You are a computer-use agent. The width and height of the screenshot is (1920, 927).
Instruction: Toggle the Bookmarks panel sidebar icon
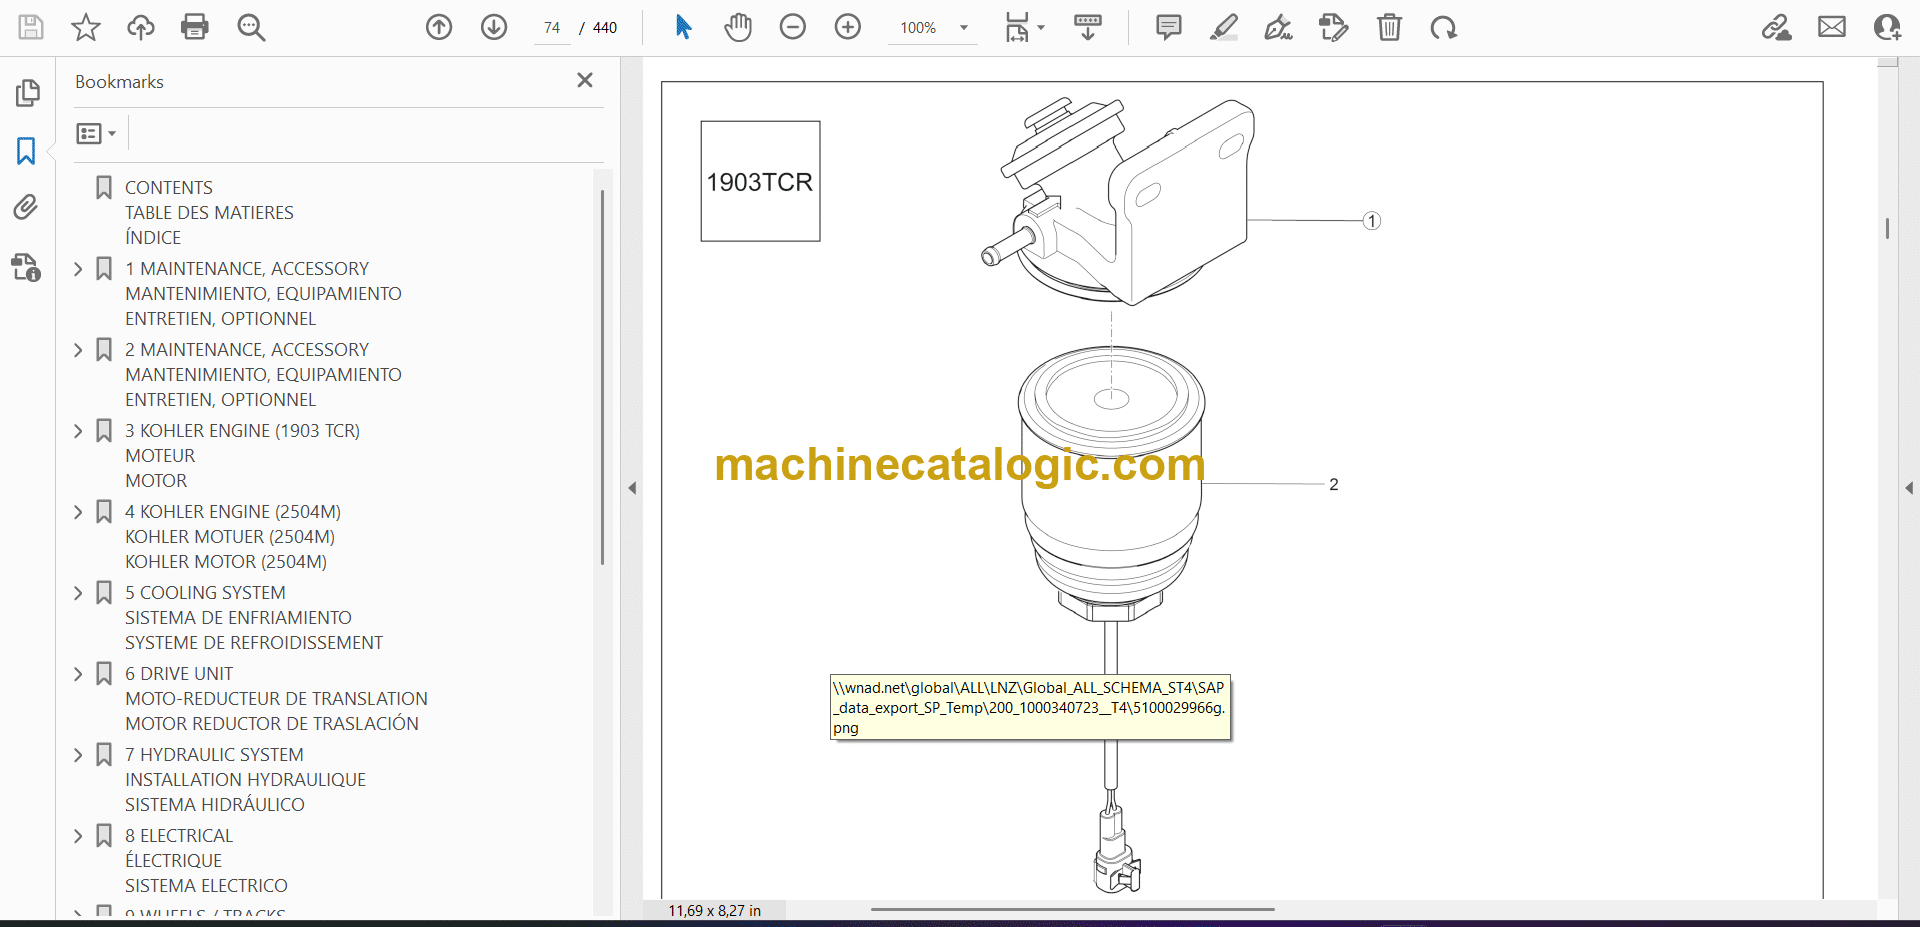point(26,151)
